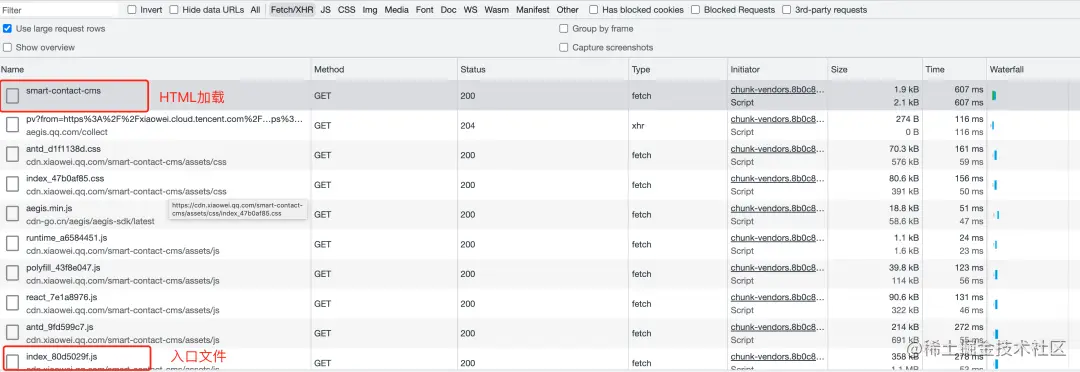Toggle the Hide data URLs checkbox

tap(174, 10)
